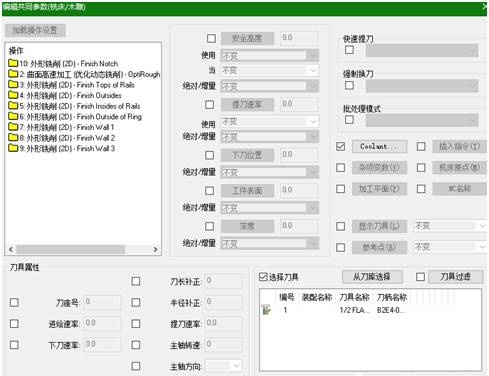Enable the 下刀位置 checkbox

tap(209, 155)
